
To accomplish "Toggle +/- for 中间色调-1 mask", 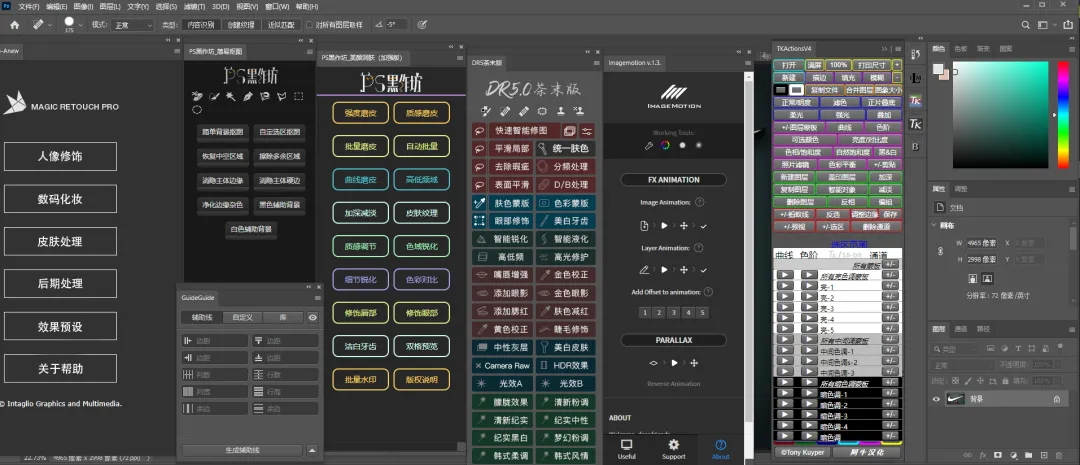I will click(x=891, y=351).
